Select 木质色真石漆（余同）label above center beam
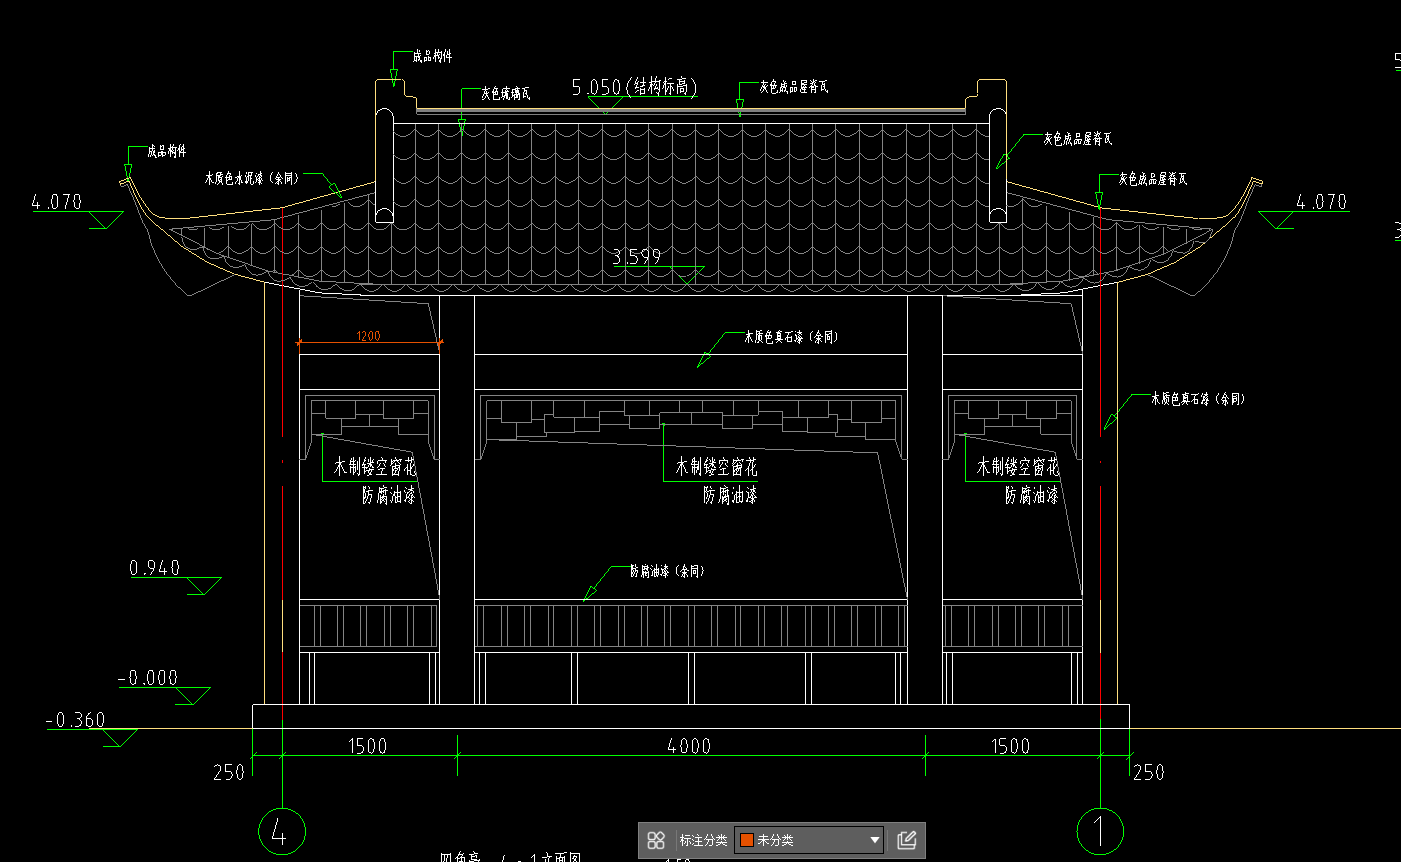This screenshot has width=1401, height=862. pyautogui.click(x=791, y=337)
